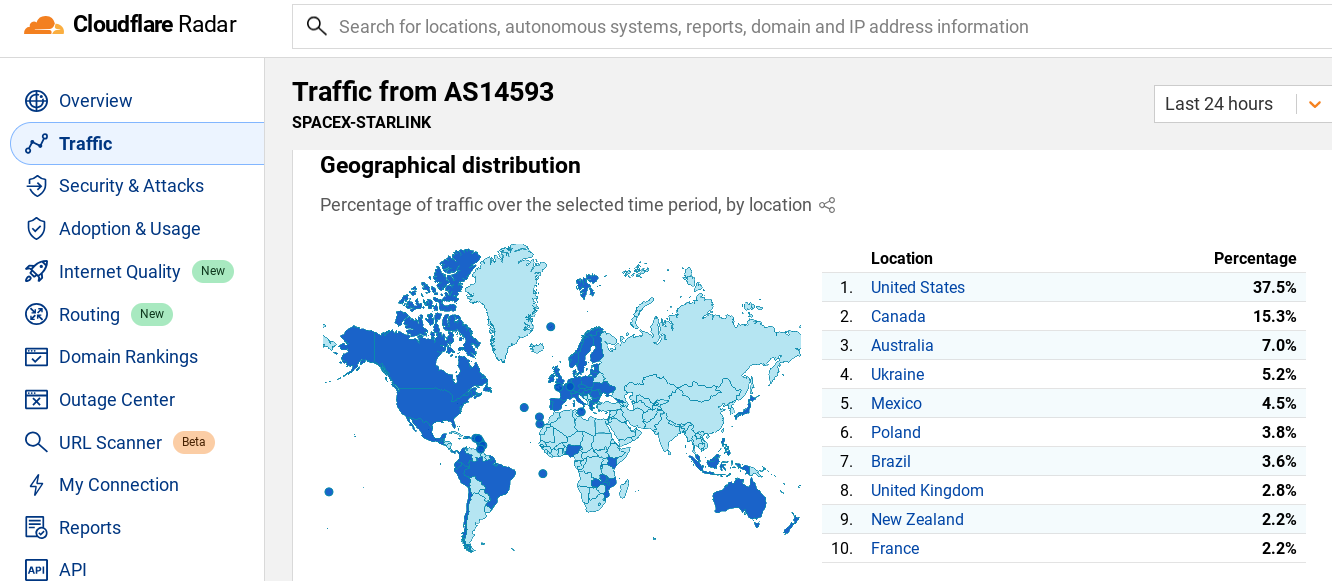Click the 15.3% value for Canada

(1275, 317)
